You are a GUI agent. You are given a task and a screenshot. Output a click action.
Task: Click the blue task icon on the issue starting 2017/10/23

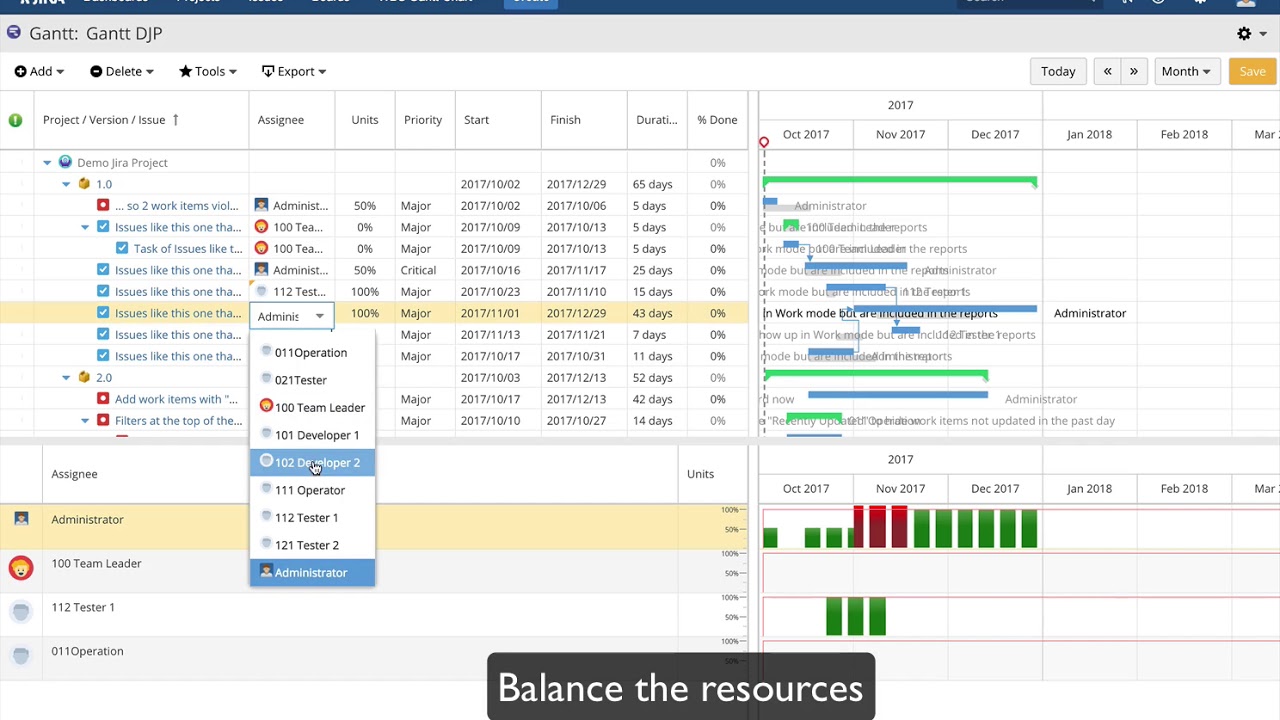(103, 291)
